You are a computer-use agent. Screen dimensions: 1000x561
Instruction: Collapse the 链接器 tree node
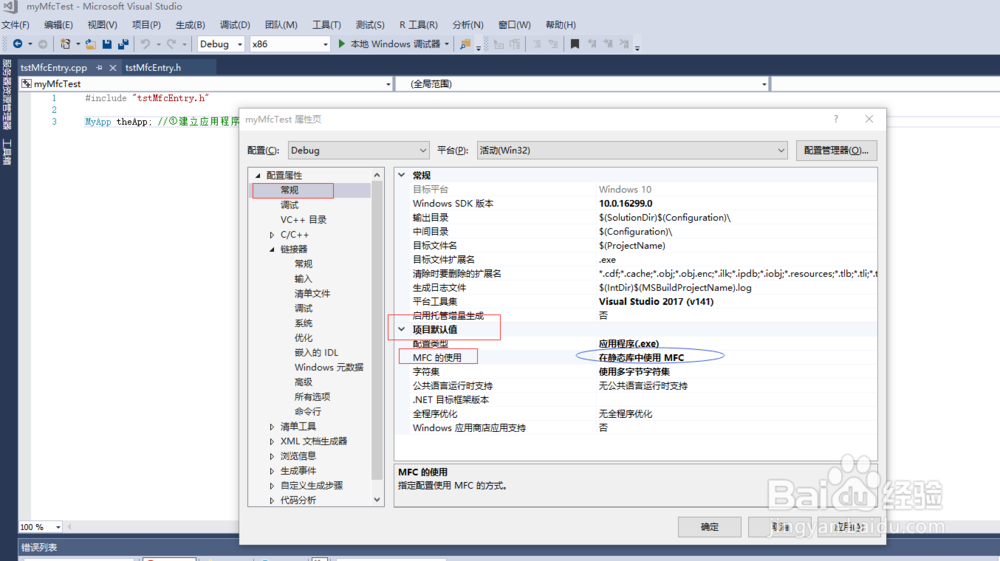click(x=272, y=249)
